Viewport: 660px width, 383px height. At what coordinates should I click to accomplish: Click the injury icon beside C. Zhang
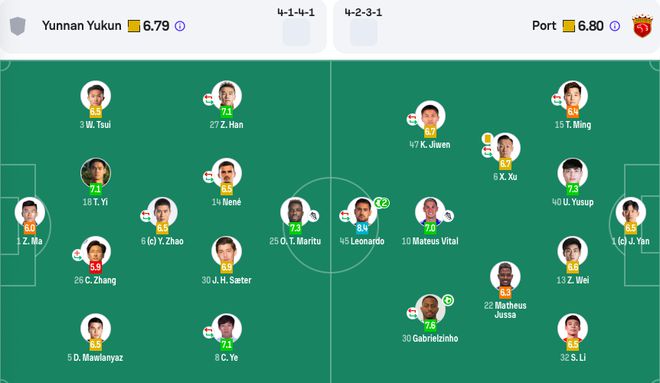[x=77, y=255]
